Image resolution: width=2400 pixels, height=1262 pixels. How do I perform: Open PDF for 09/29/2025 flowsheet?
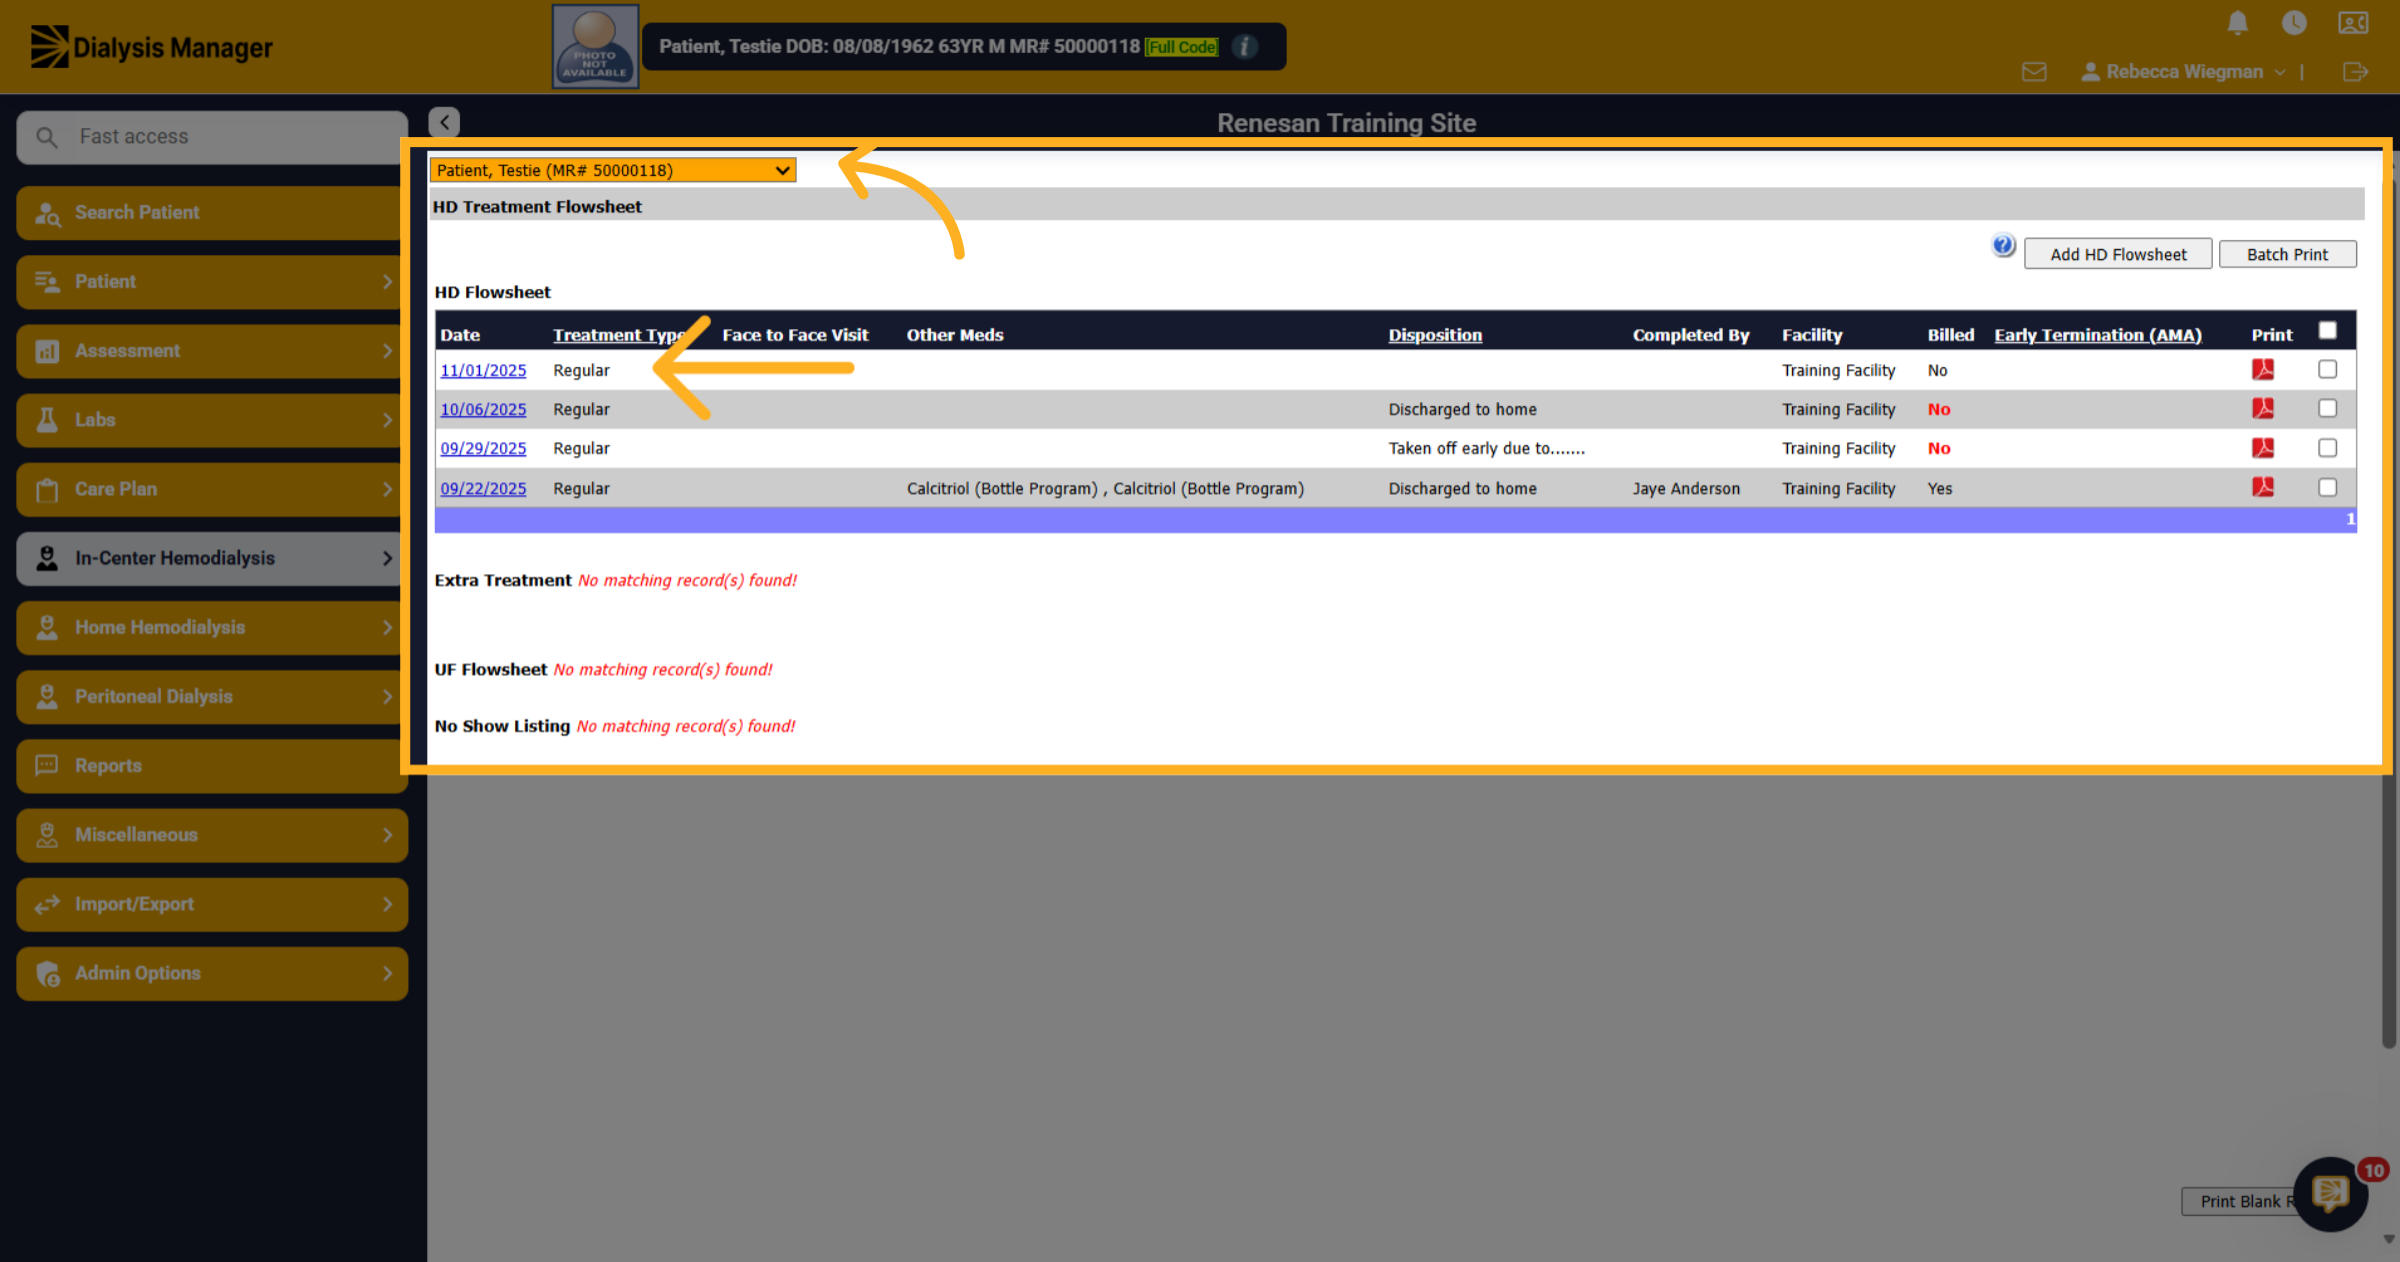click(2263, 448)
